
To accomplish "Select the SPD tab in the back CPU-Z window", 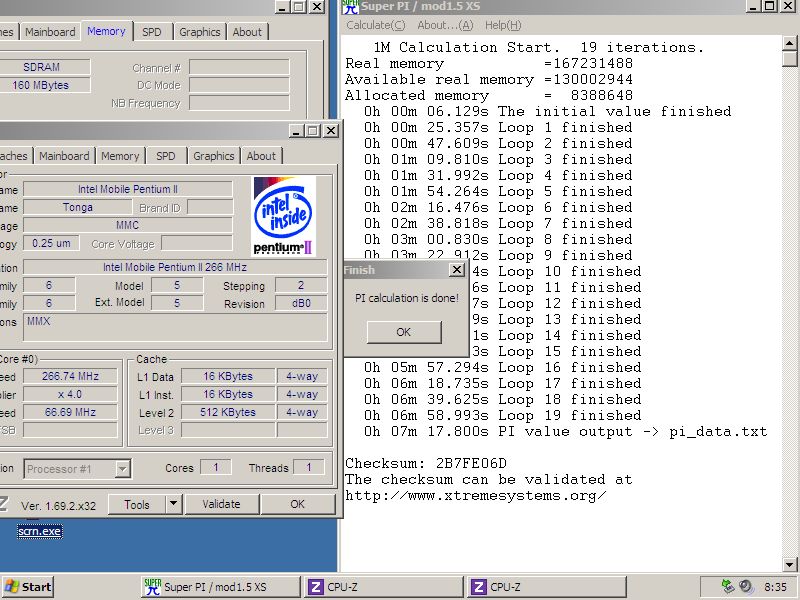I will [x=152, y=32].
